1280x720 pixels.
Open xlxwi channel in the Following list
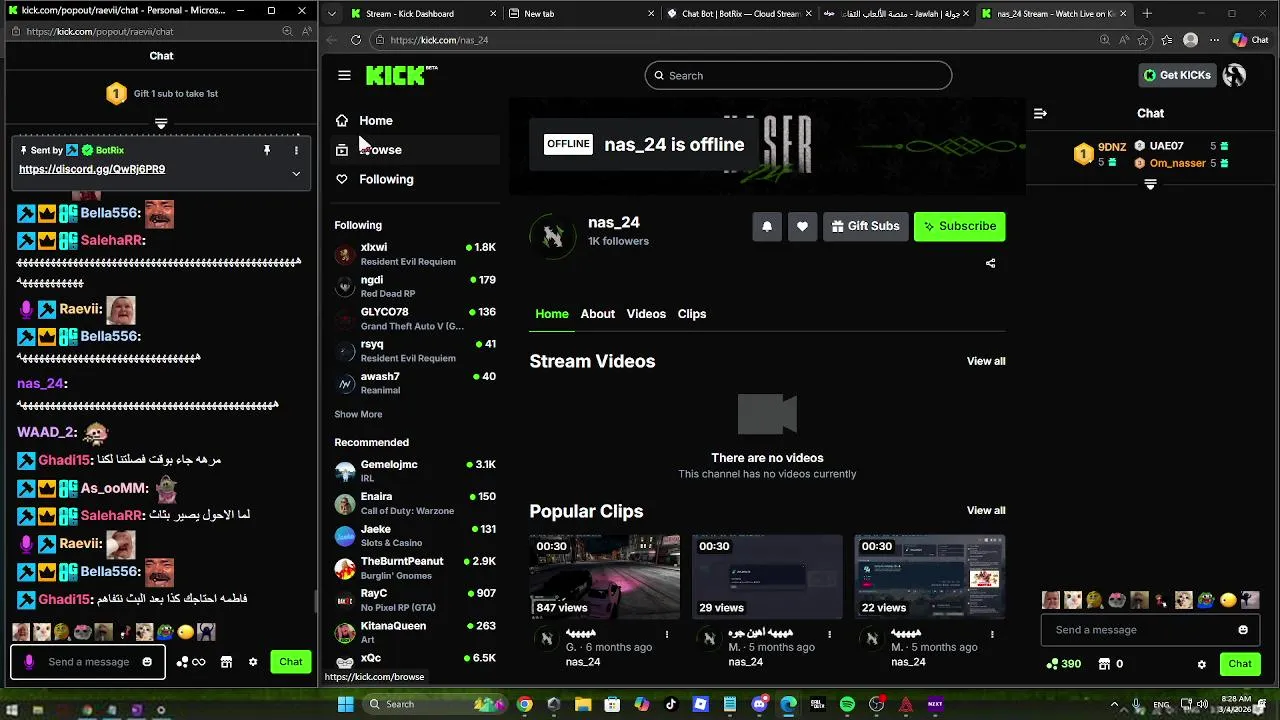pos(415,254)
